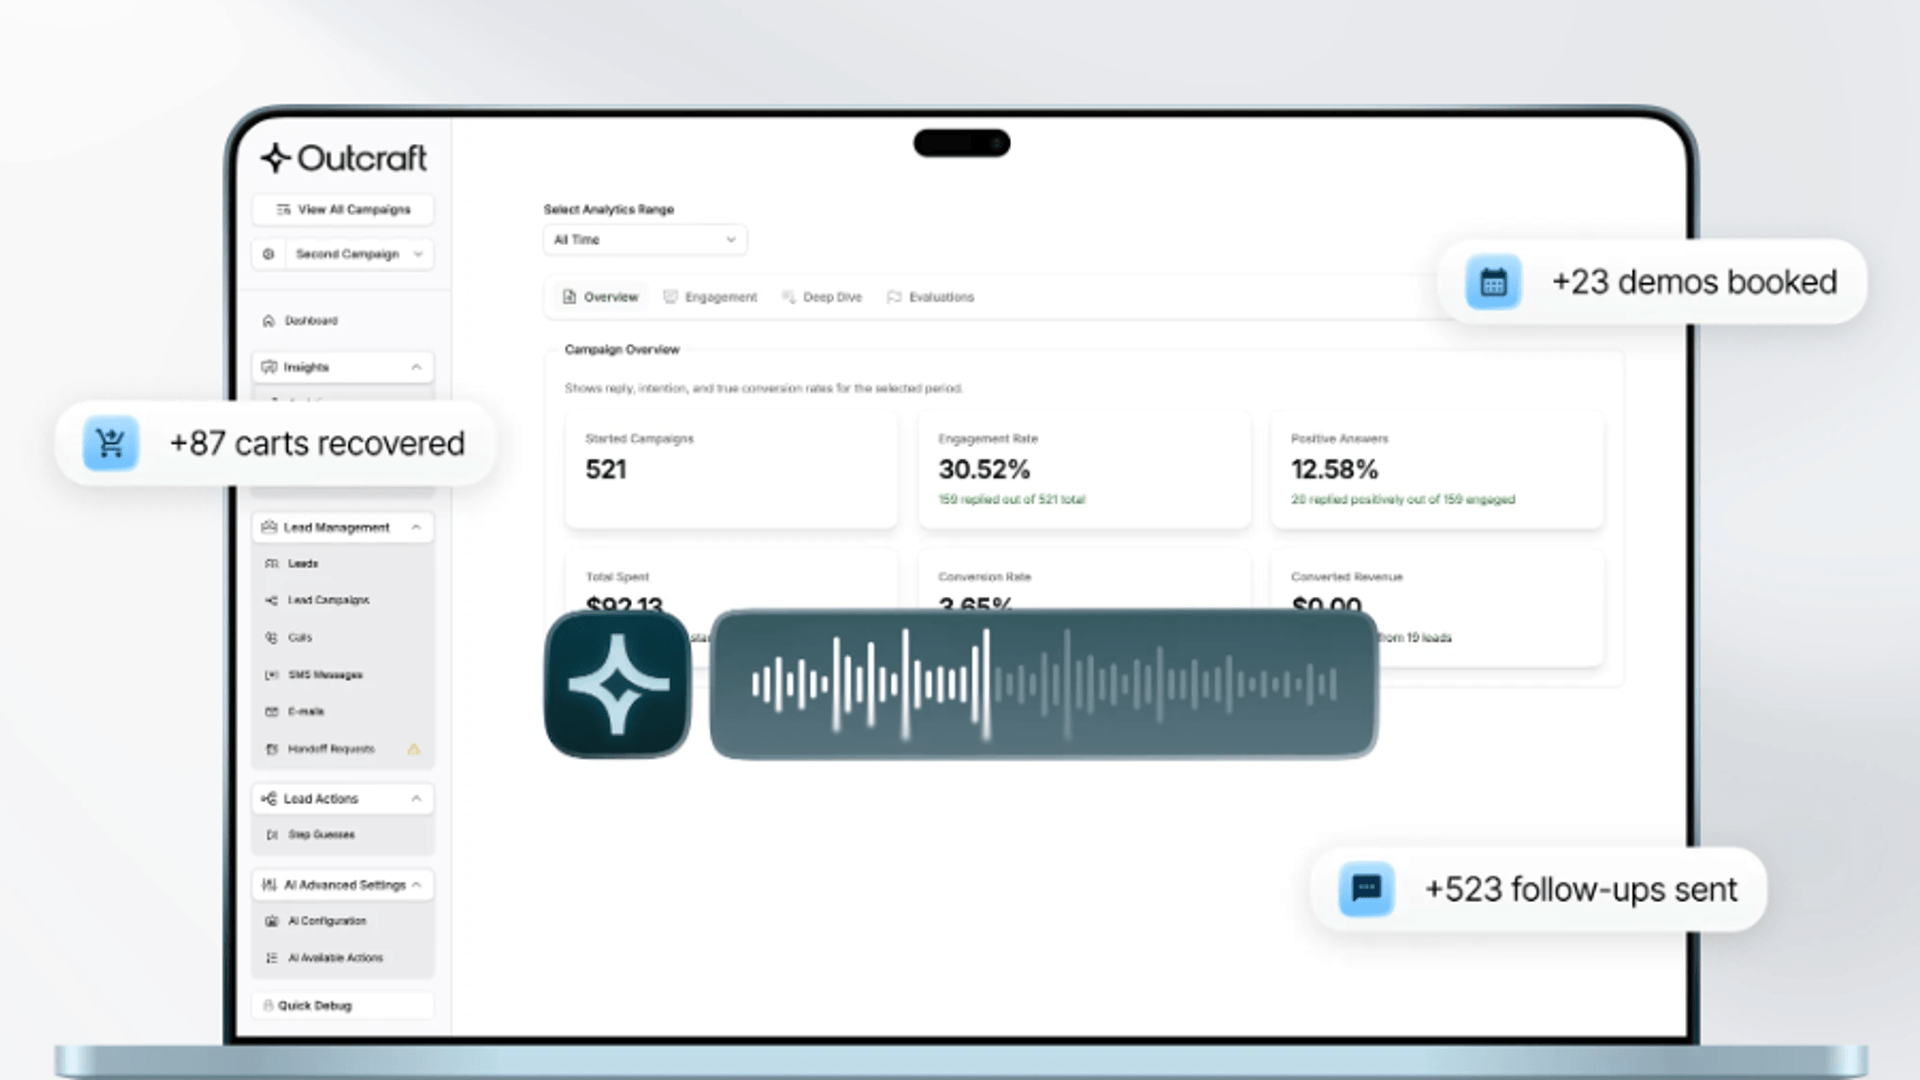Click the warning icon beside Handoff Requests

click(415, 749)
